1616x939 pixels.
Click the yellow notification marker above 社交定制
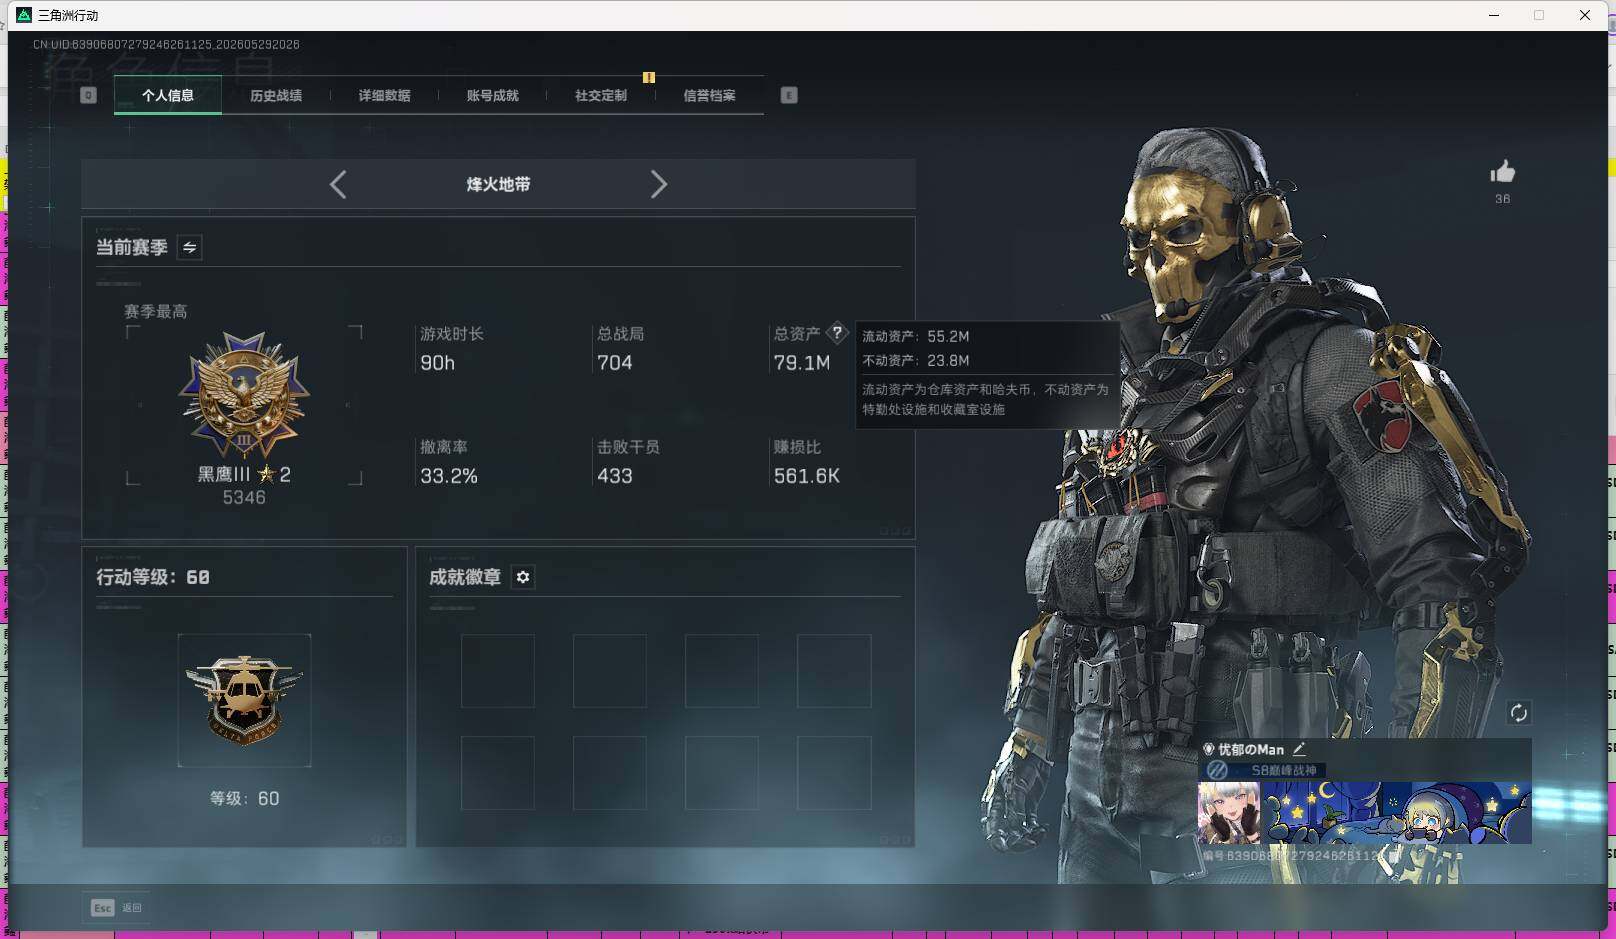click(x=649, y=77)
